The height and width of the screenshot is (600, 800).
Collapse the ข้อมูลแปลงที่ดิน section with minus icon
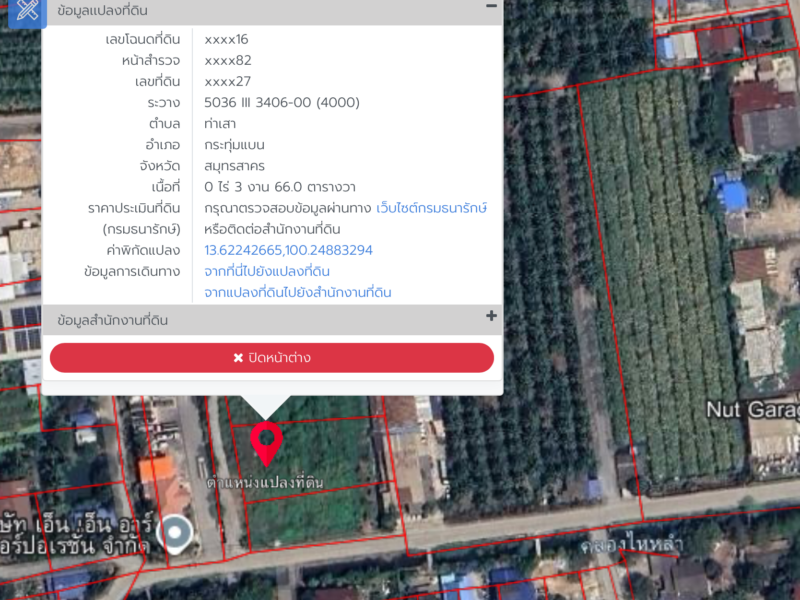pos(491,6)
